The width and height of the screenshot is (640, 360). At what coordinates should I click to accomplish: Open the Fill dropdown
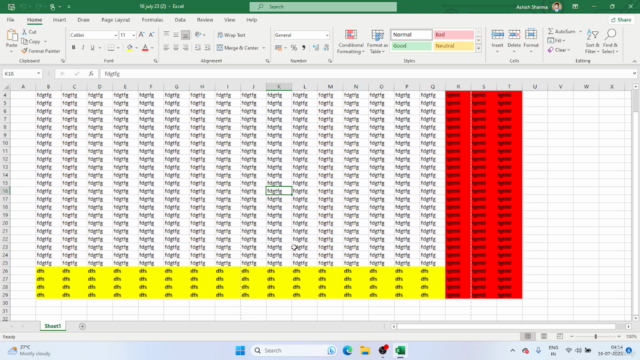pos(557,40)
